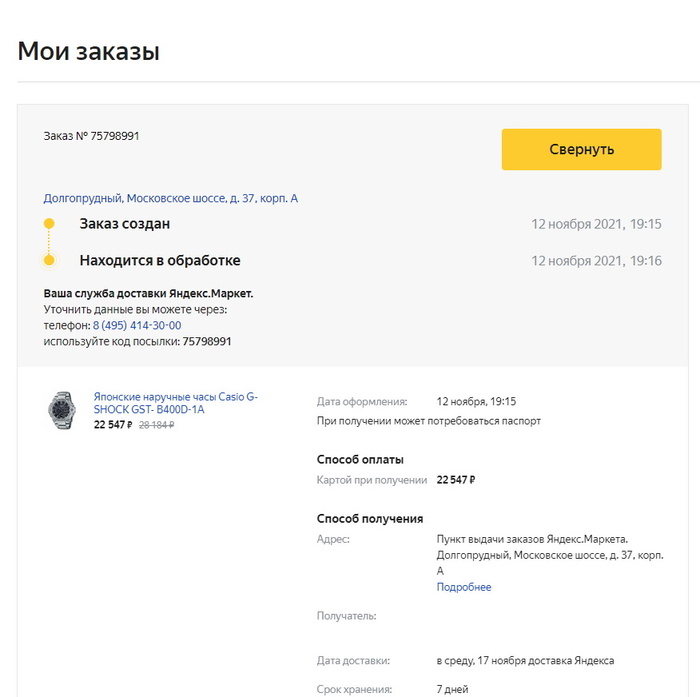The image size is (700, 697).
Task: Collapse the order with the Свернуть button
Action: coord(581,149)
